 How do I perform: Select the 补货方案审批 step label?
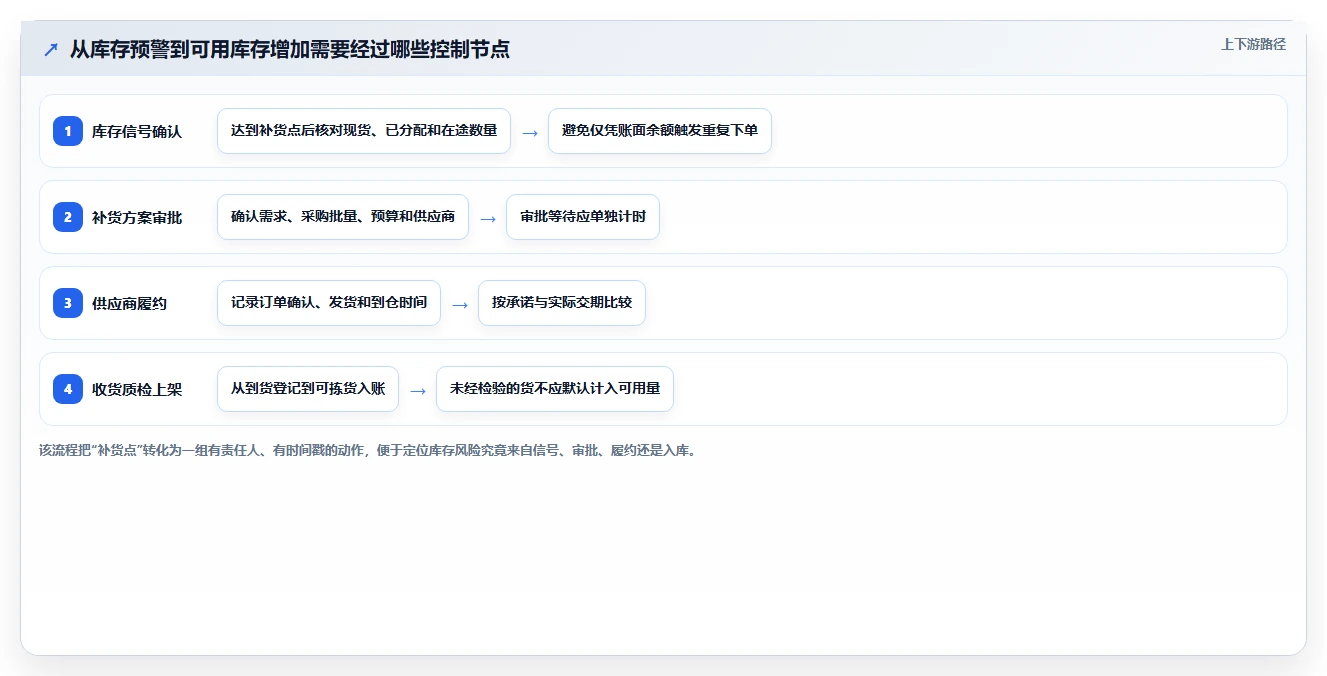(137, 217)
